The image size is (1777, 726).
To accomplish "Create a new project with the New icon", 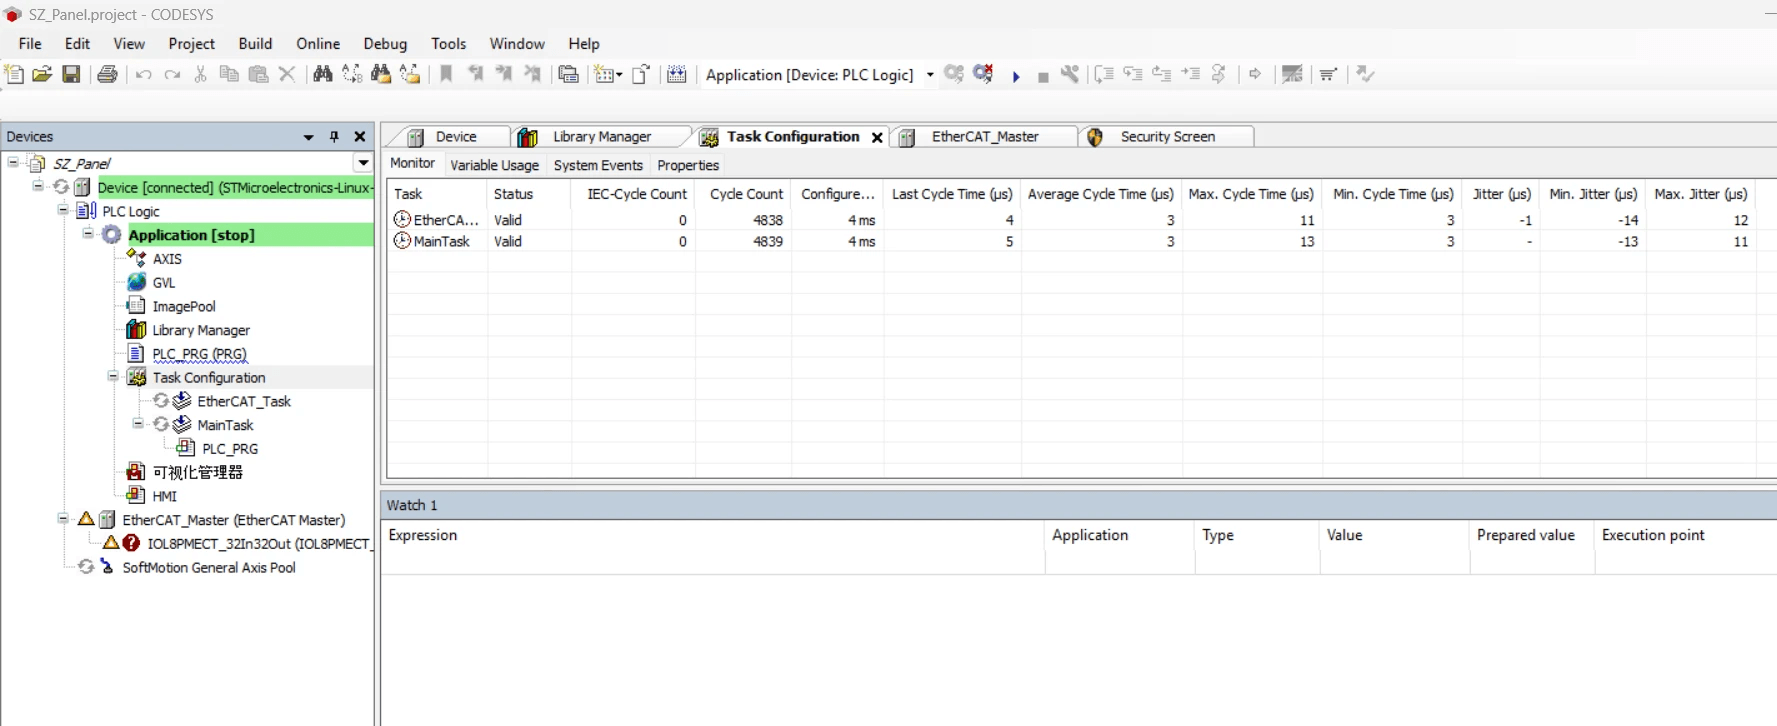I will coord(14,74).
